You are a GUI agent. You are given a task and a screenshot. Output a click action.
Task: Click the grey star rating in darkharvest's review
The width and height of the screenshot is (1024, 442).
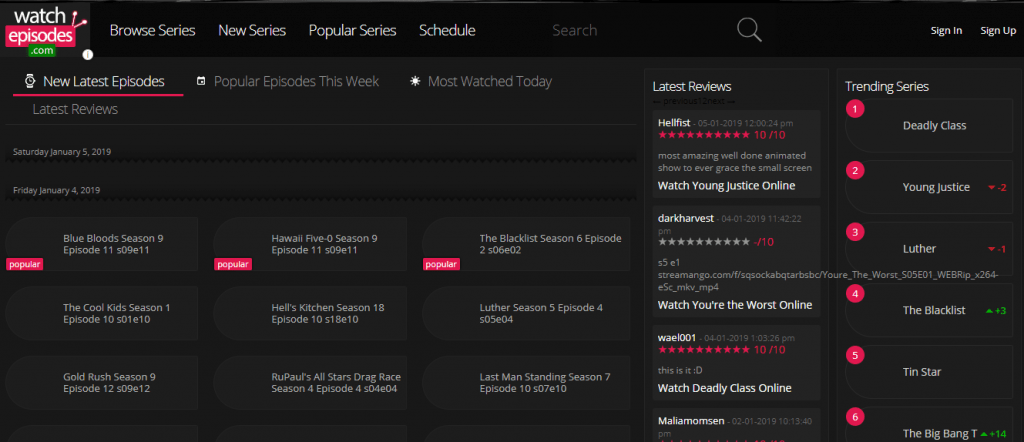point(704,242)
